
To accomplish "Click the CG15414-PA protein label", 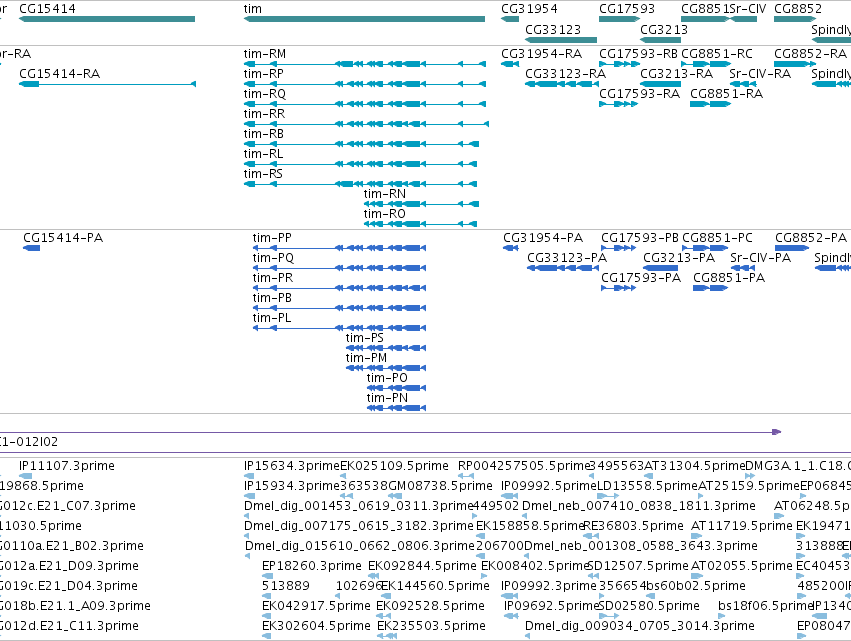I will pyautogui.click(x=63, y=238).
